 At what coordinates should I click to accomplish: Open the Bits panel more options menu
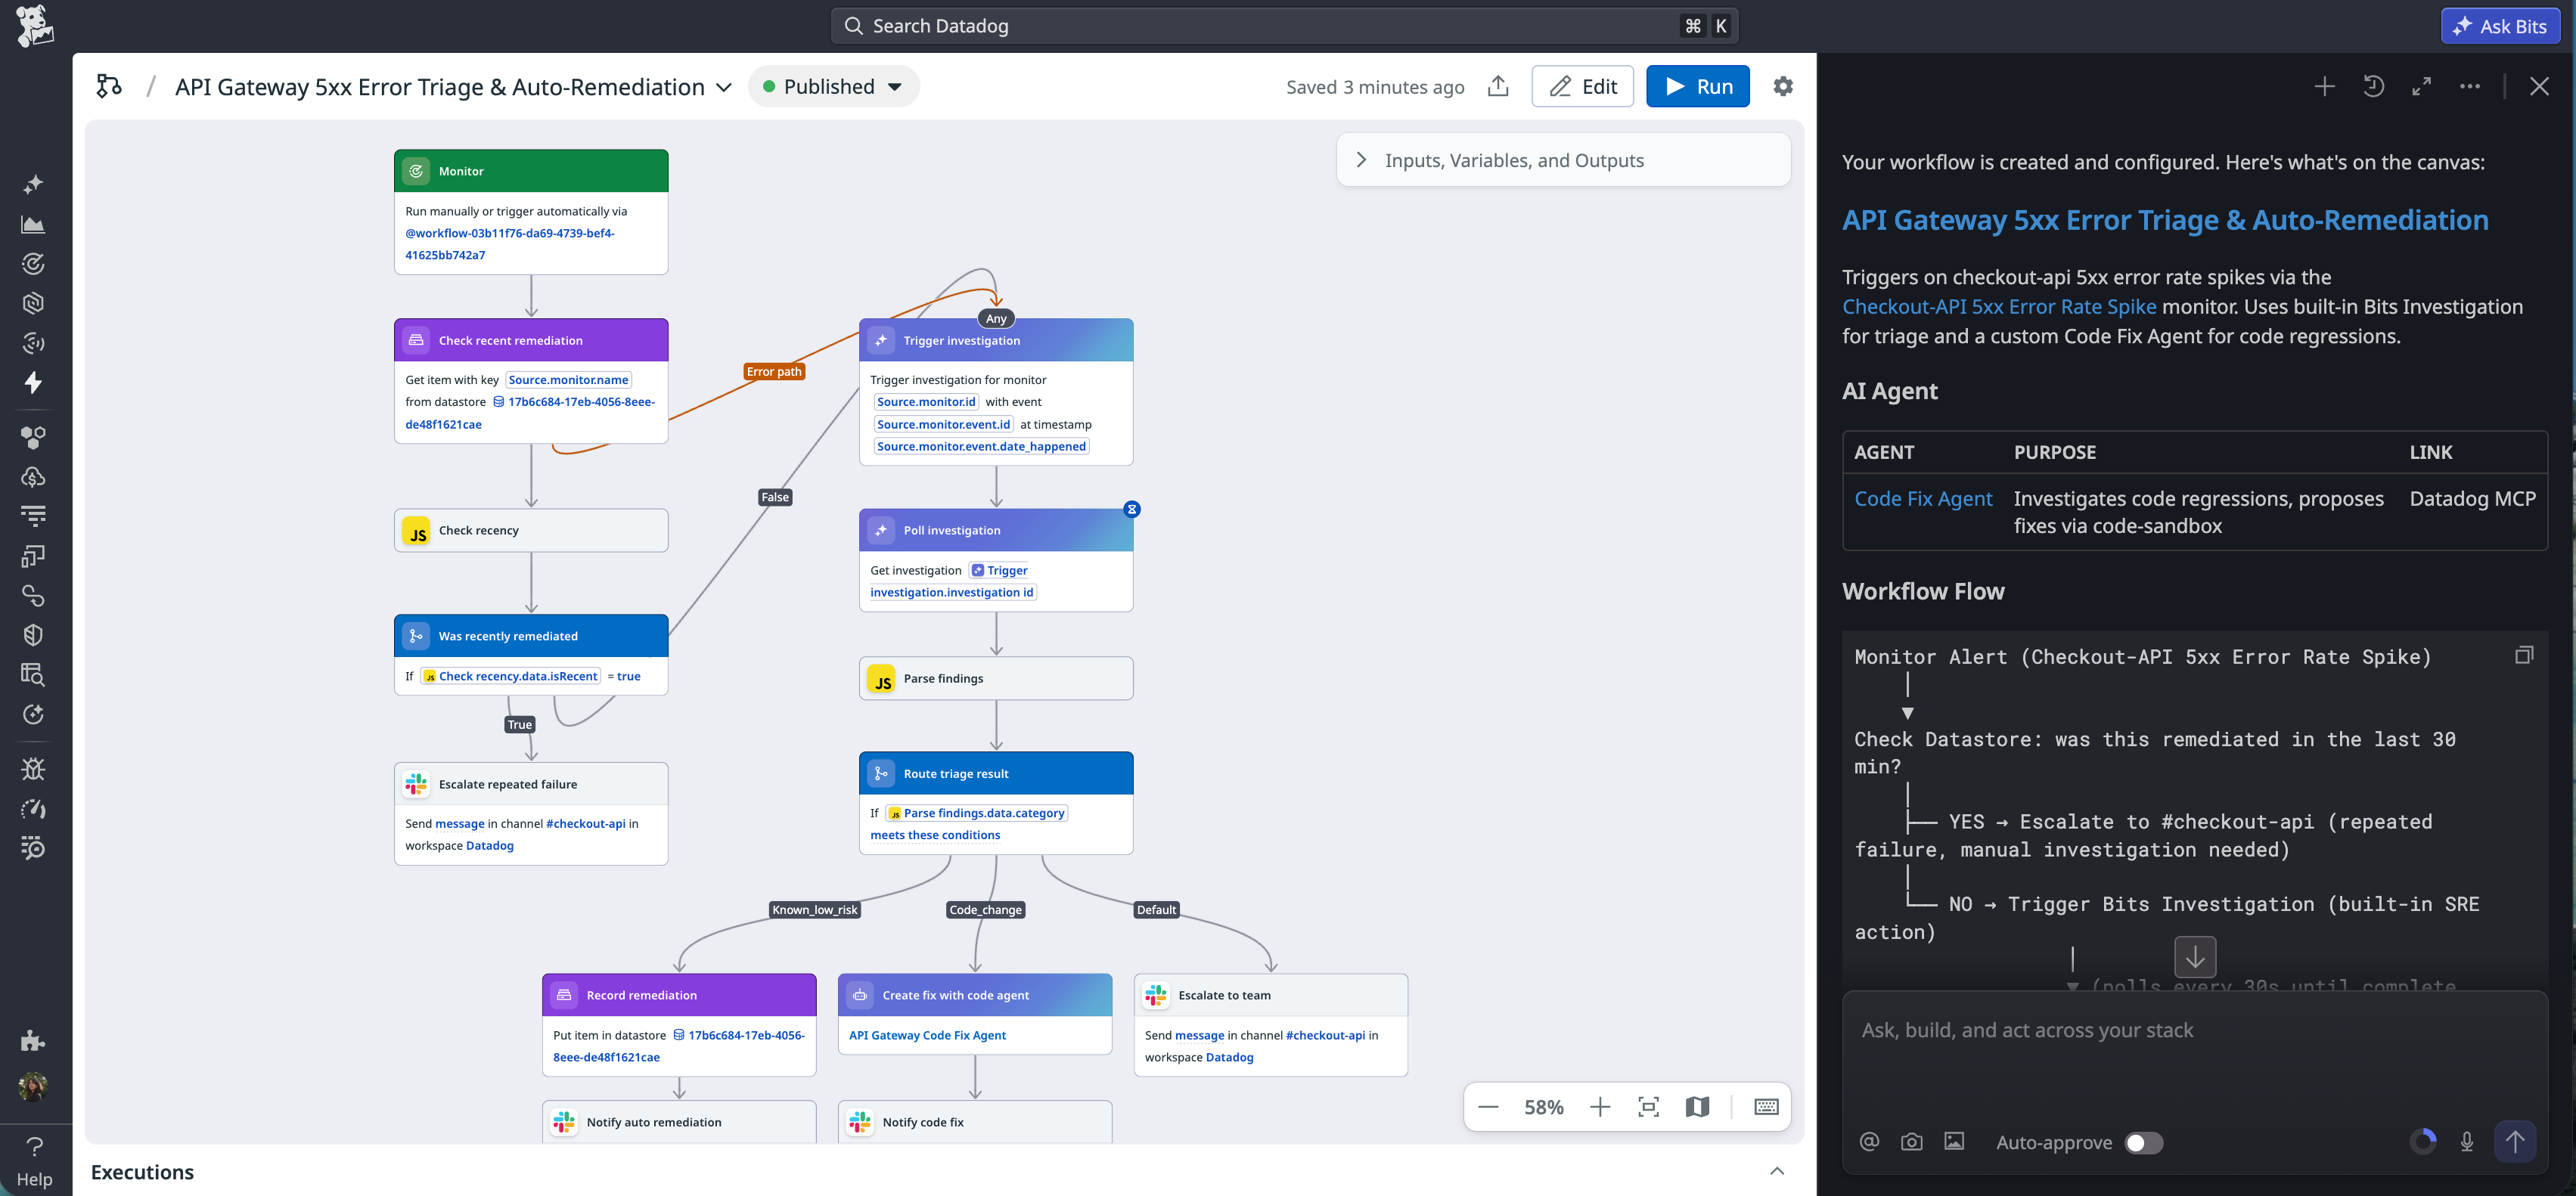(2469, 87)
